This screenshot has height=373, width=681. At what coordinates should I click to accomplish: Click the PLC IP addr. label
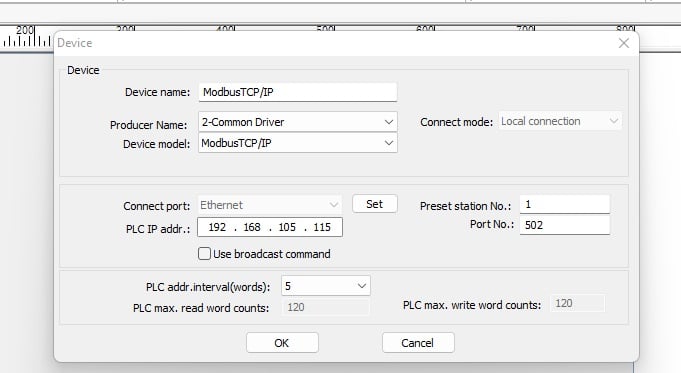coord(158,229)
